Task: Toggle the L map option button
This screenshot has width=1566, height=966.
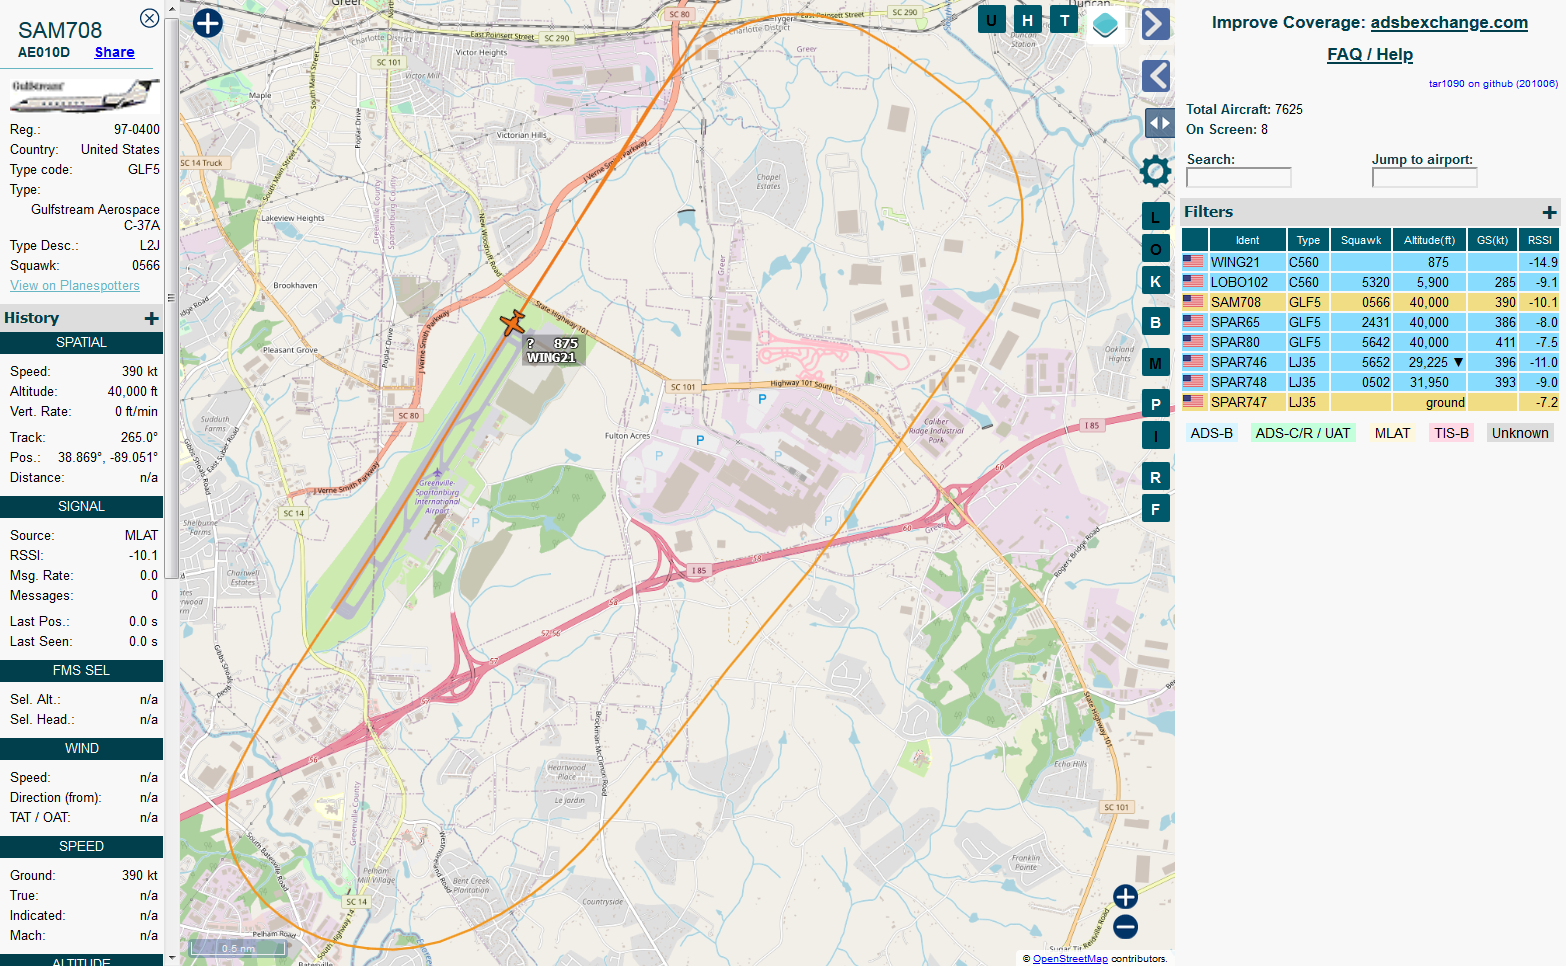Action: point(1156,216)
